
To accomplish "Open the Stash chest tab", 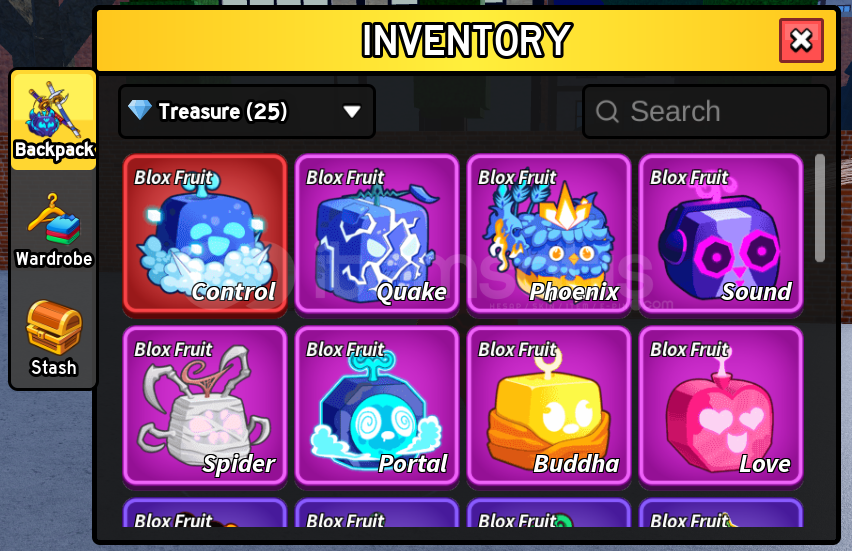I will tap(53, 338).
